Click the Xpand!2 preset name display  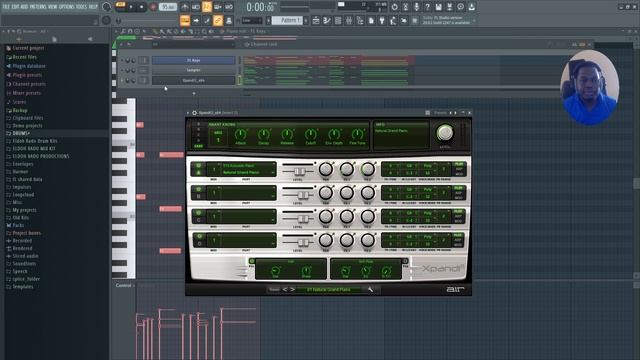(329, 289)
